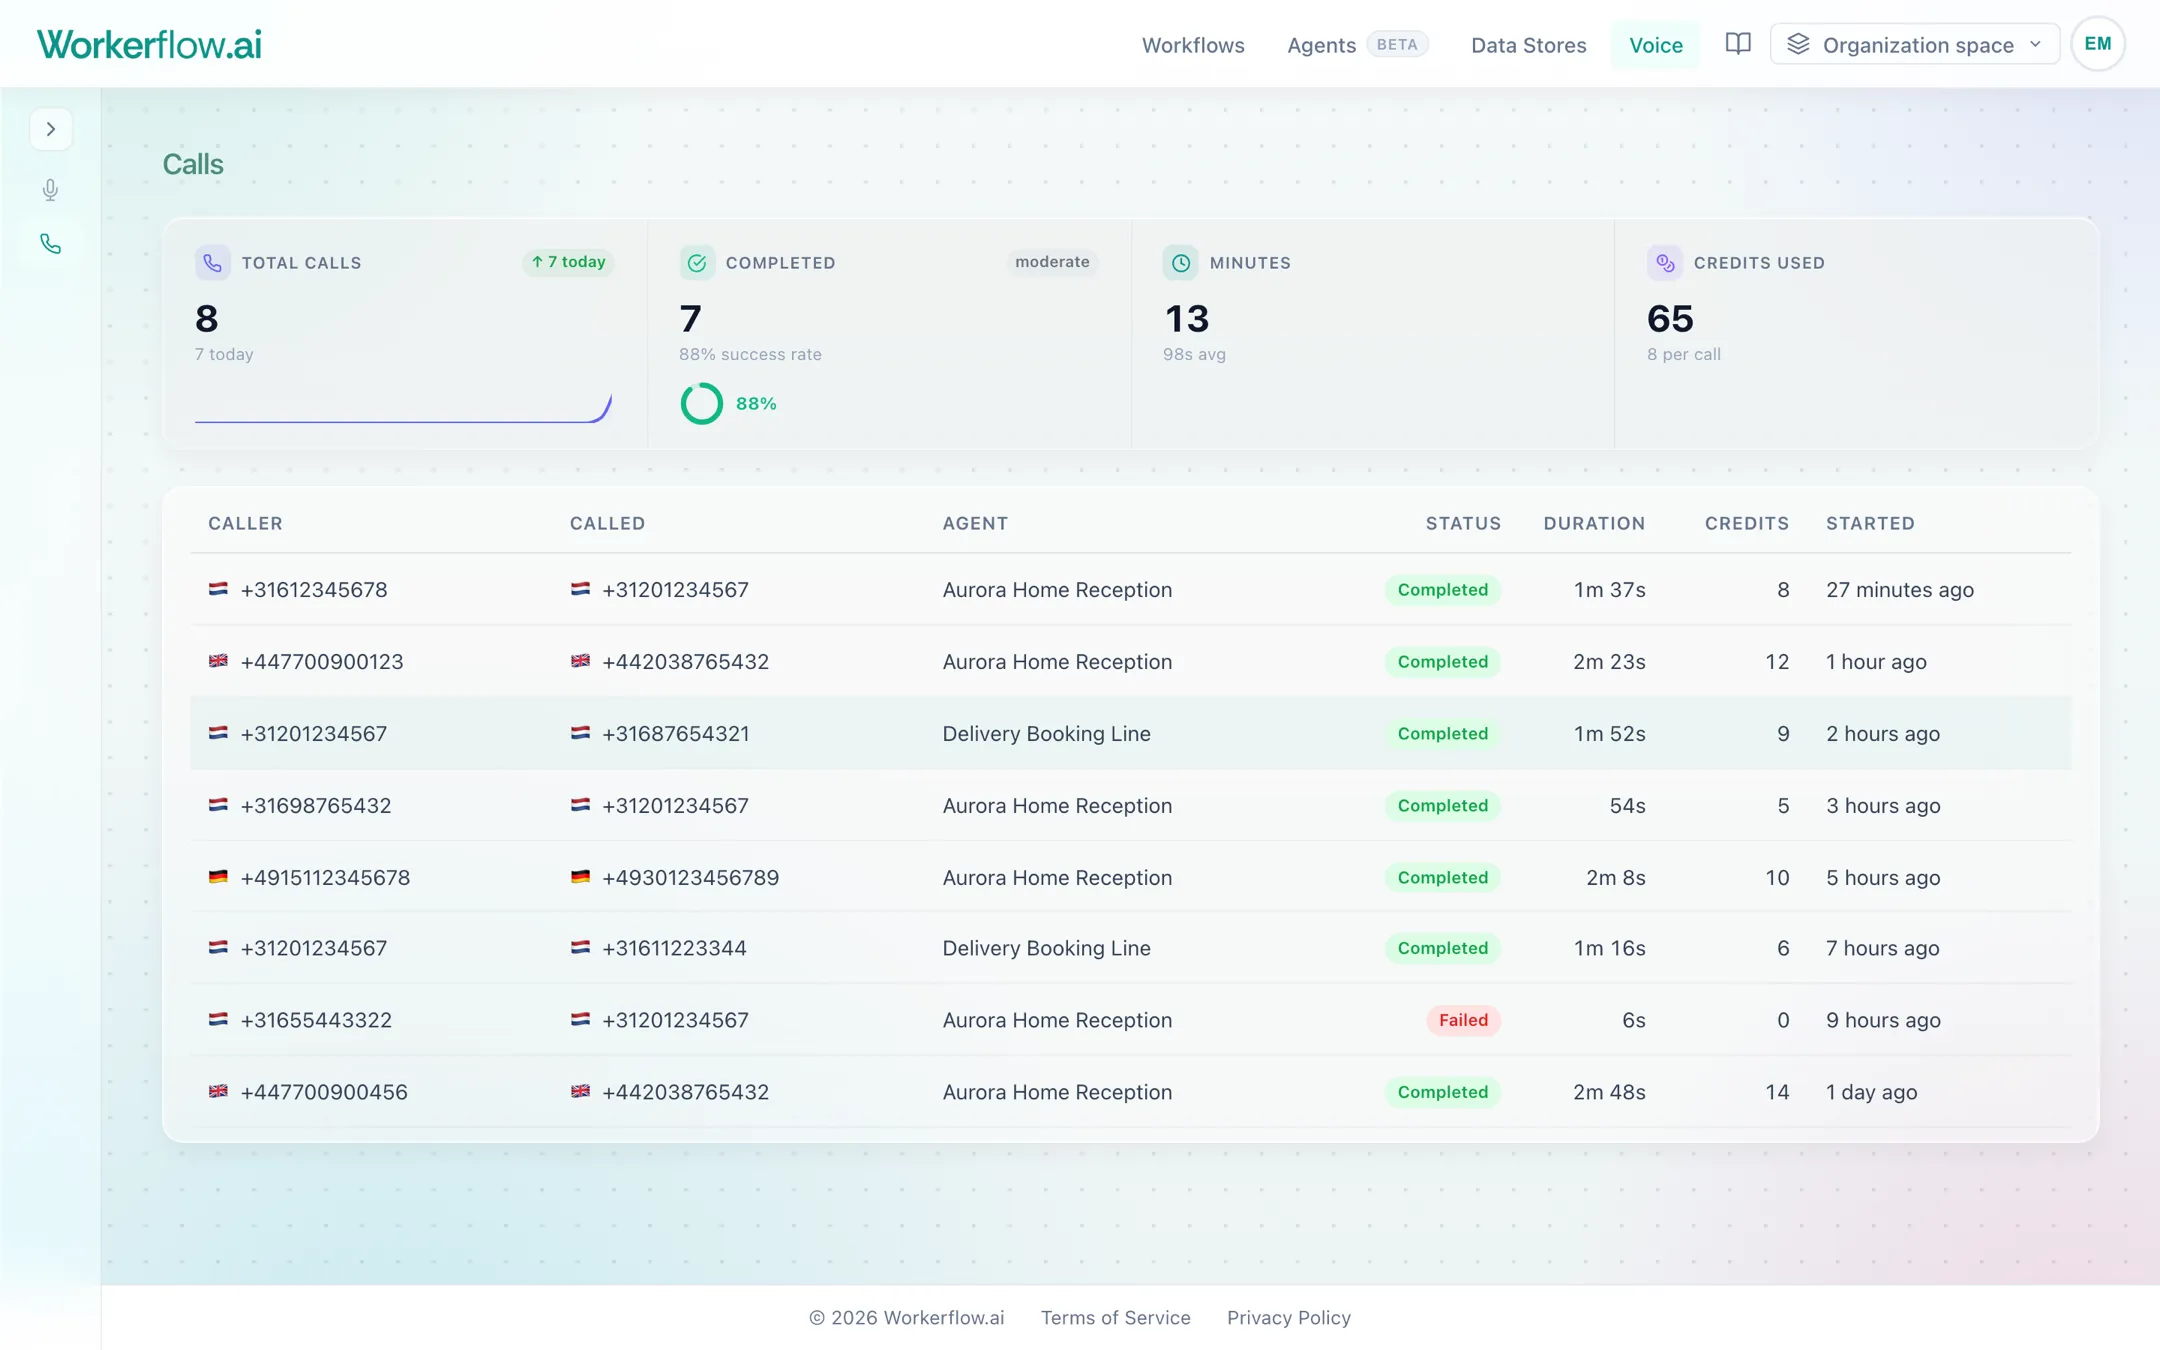Click the '1 hour ago' started time

pyautogui.click(x=1876, y=662)
